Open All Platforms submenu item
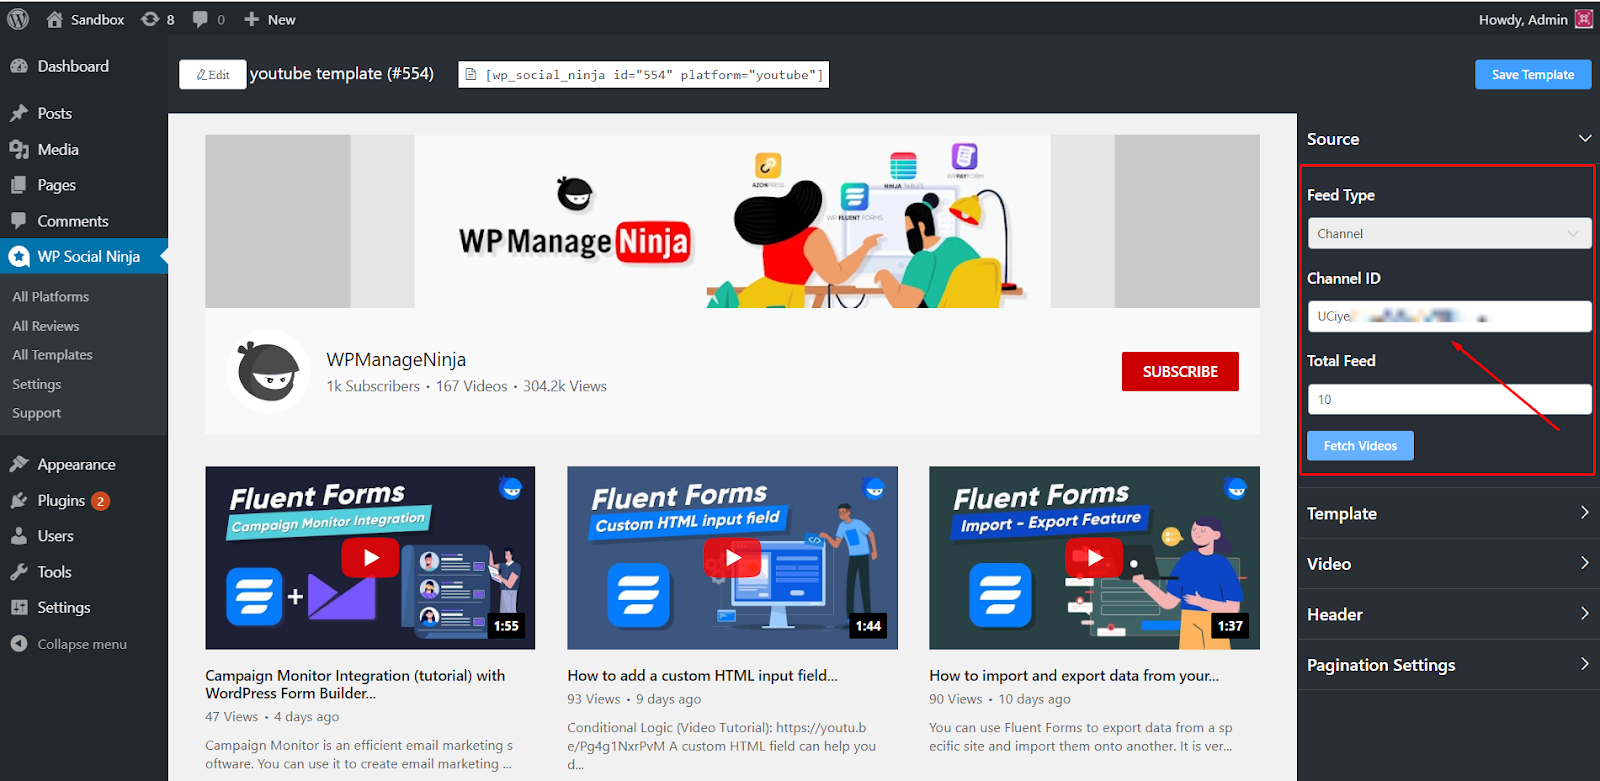 (x=51, y=296)
